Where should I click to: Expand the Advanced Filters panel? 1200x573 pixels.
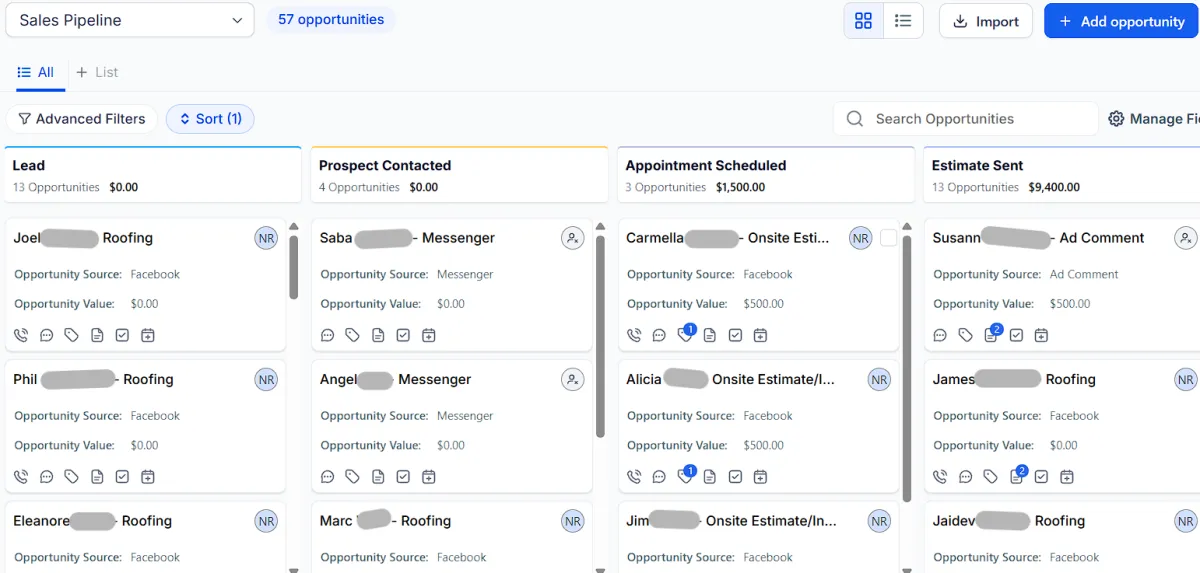(82, 119)
